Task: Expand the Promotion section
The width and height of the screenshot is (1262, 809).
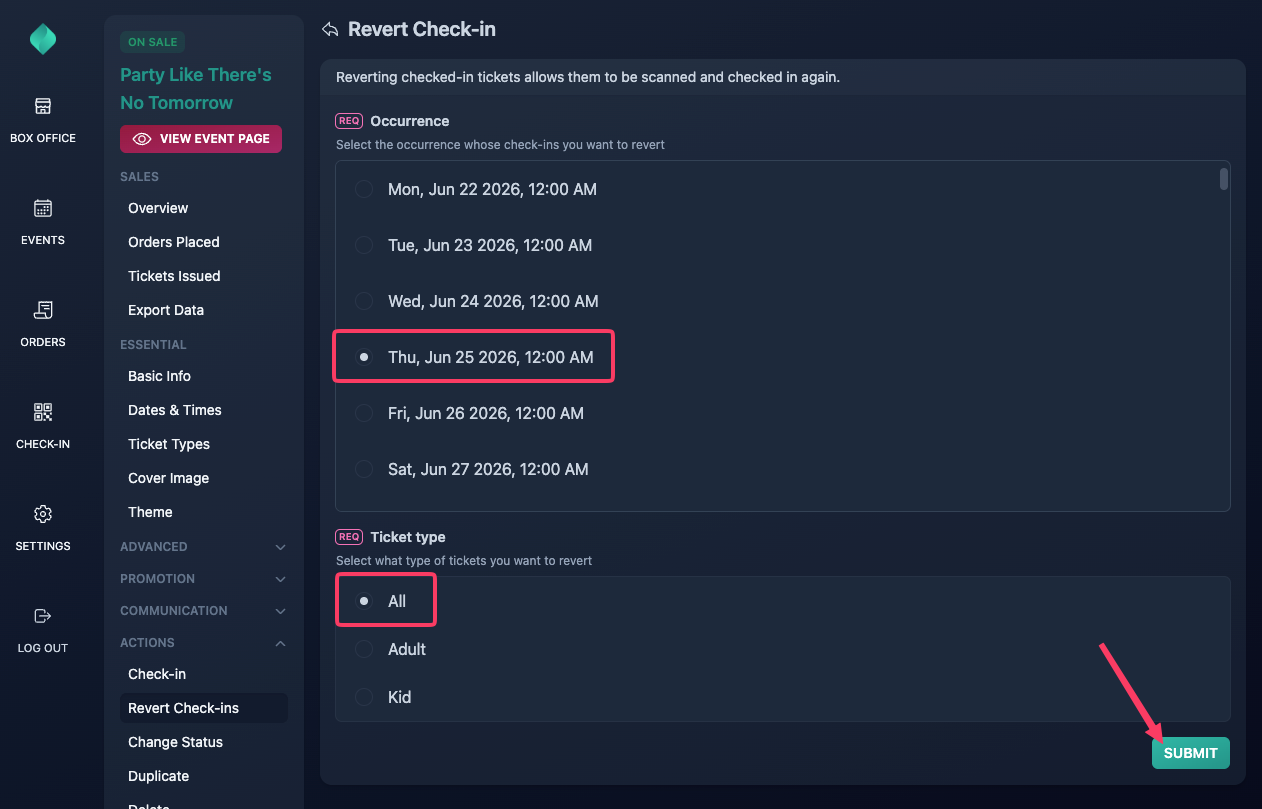Action: 204,579
